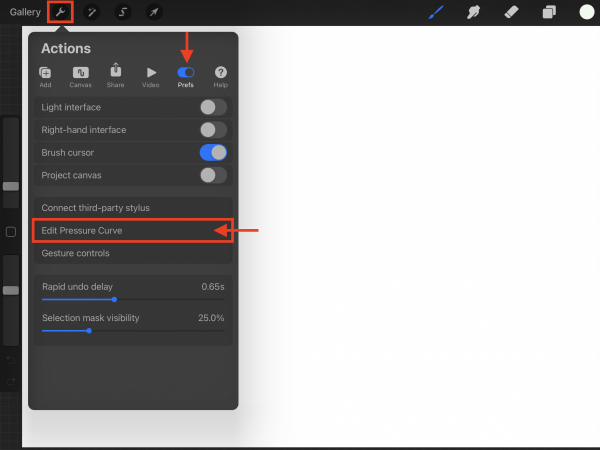Viewport: 600px width, 450px height.
Task: Open Edit Pressure Curve
Action: [x=133, y=230]
